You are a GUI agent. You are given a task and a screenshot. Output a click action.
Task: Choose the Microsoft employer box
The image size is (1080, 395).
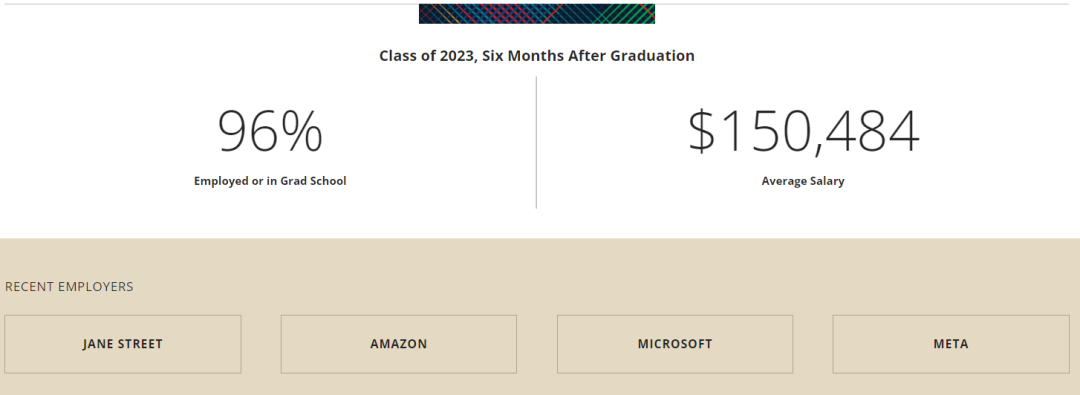coord(675,344)
